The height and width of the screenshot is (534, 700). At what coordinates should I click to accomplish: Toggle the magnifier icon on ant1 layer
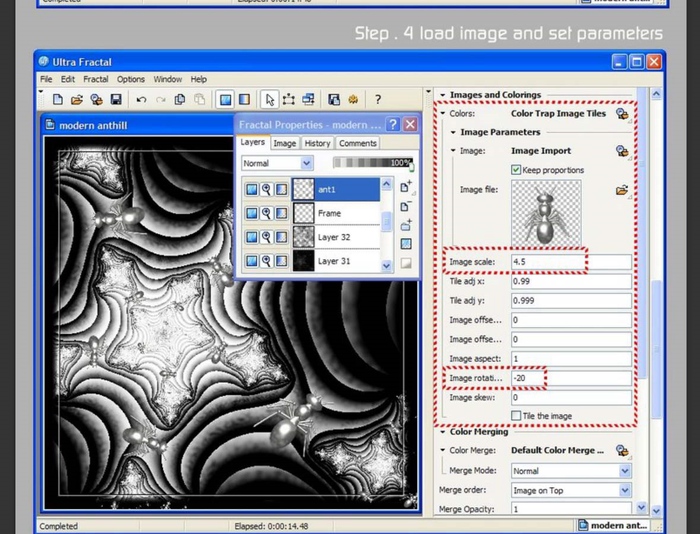pos(267,189)
